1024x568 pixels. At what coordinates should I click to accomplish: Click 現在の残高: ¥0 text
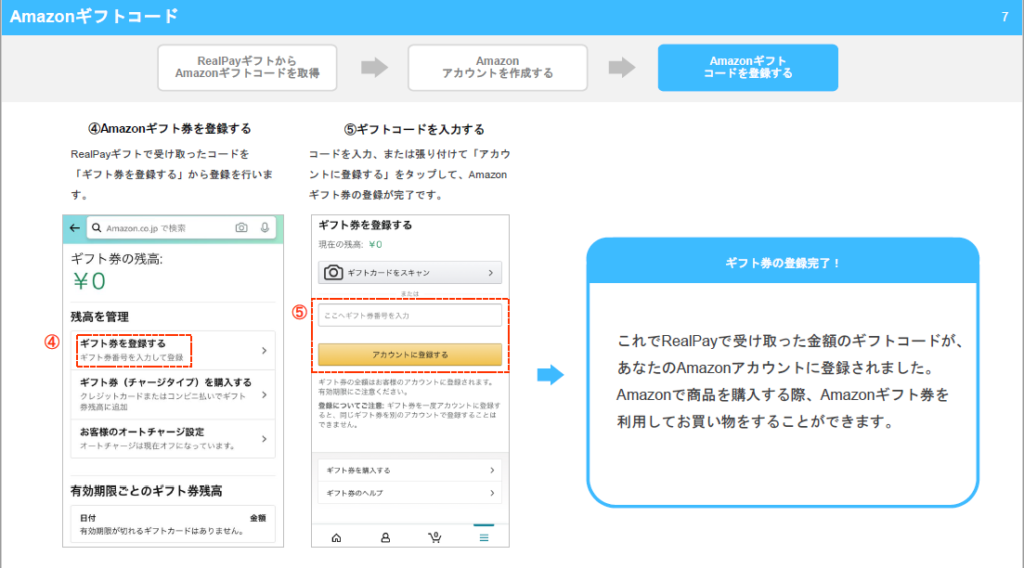[350, 245]
